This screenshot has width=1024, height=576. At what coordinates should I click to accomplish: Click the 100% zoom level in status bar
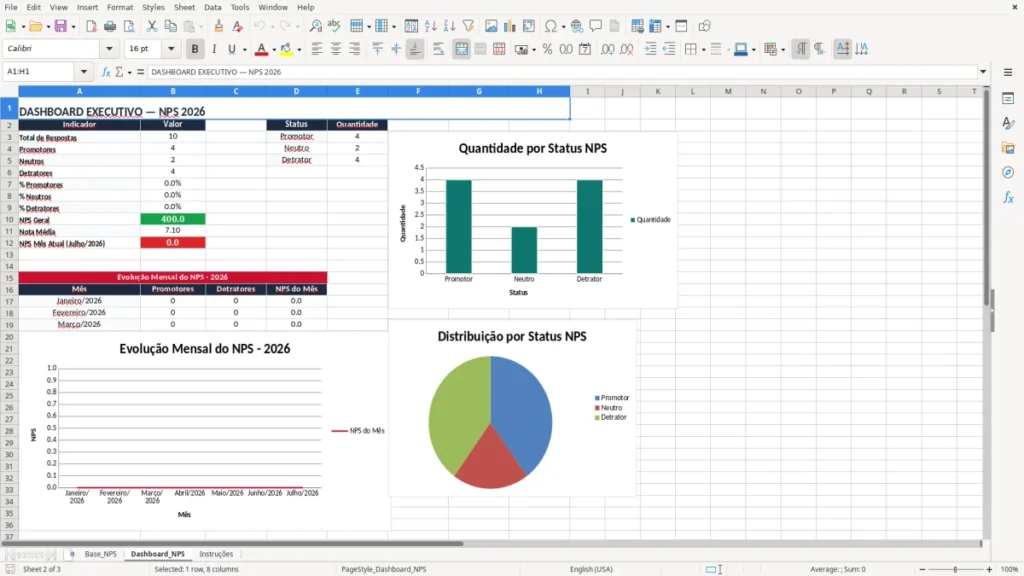(1010, 569)
